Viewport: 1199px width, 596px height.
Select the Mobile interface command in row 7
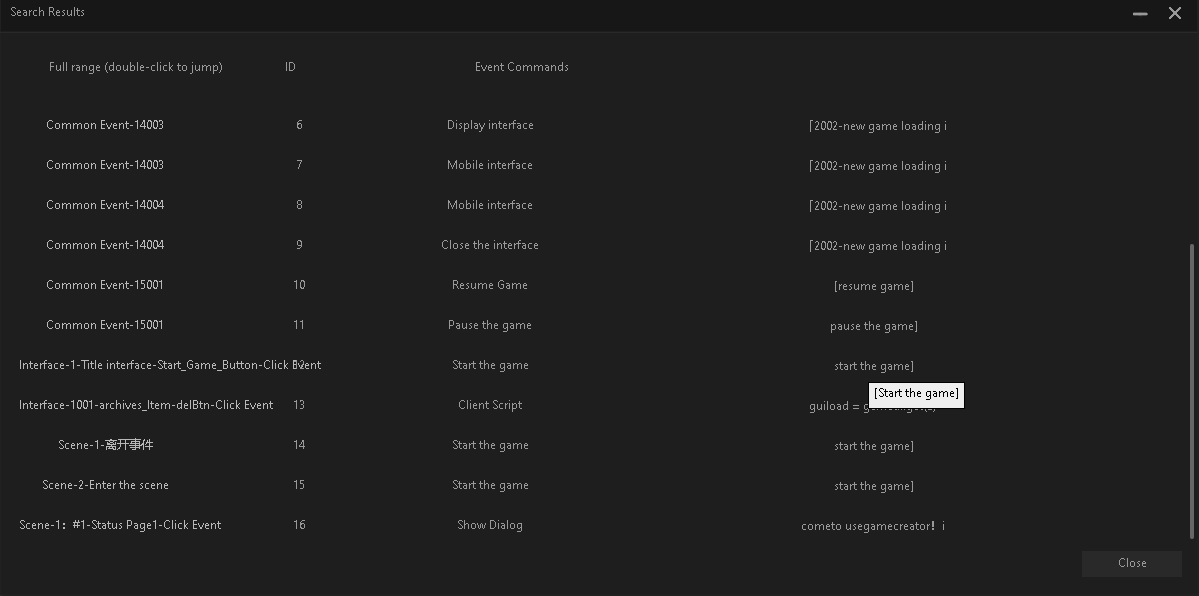tap(489, 165)
